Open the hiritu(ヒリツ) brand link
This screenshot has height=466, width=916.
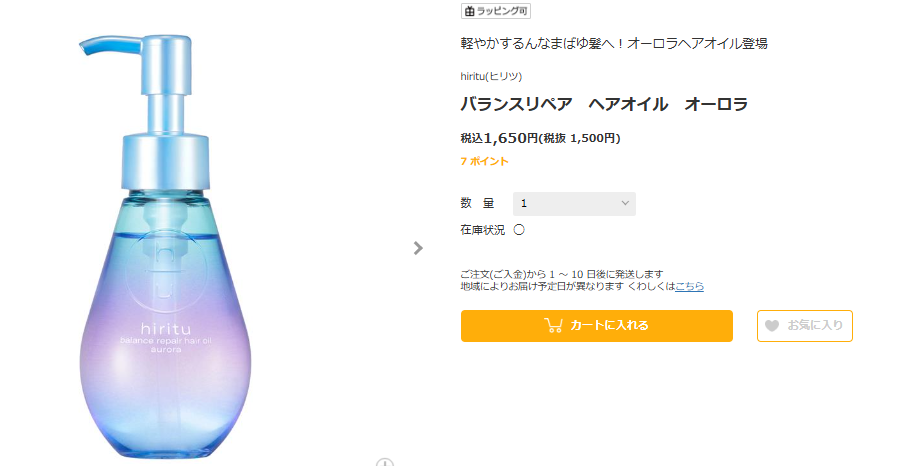pyautogui.click(x=491, y=76)
